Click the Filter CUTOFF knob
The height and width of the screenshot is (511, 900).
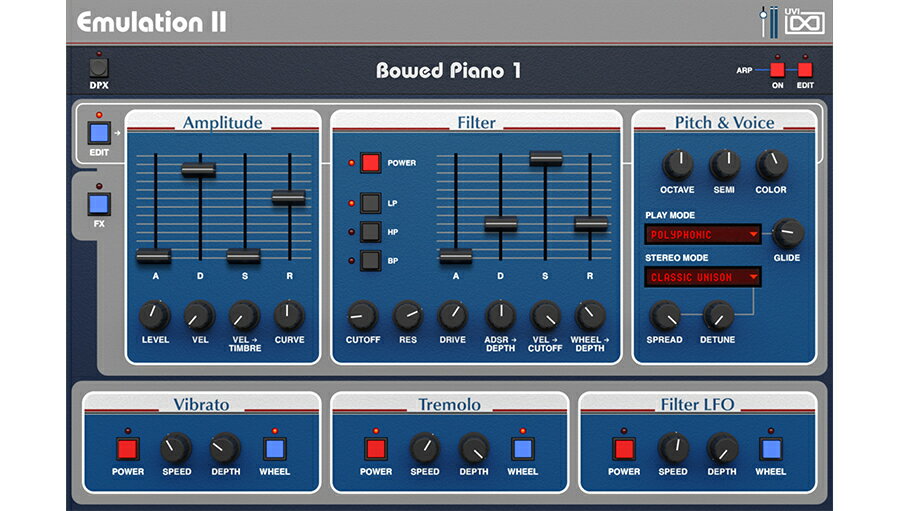361,315
